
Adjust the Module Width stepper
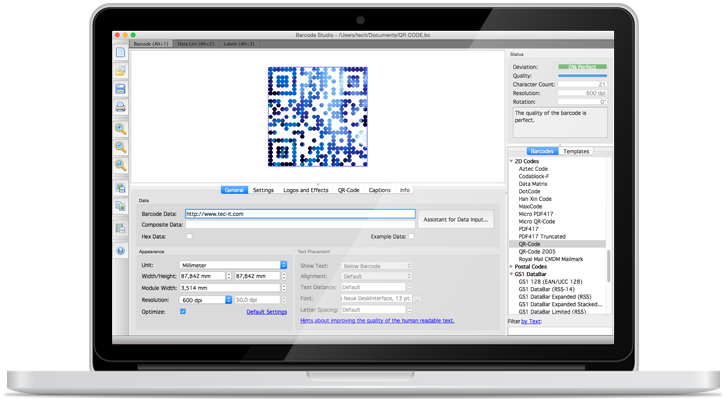284,288
